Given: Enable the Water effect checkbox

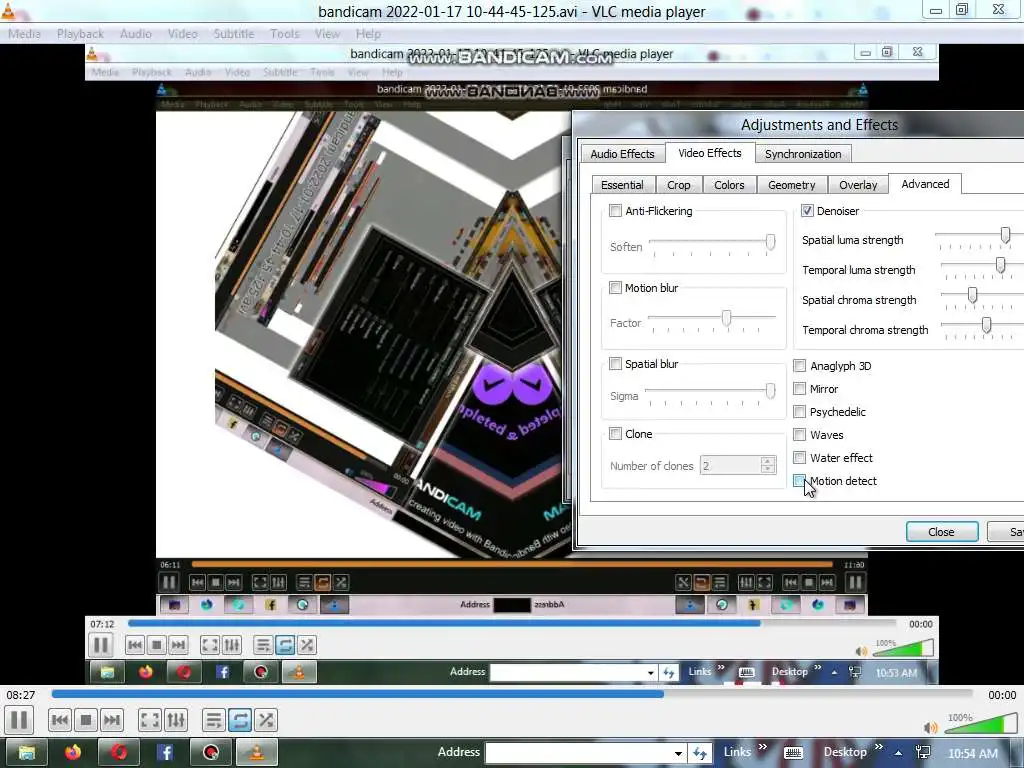Looking at the screenshot, I should point(799,457).
